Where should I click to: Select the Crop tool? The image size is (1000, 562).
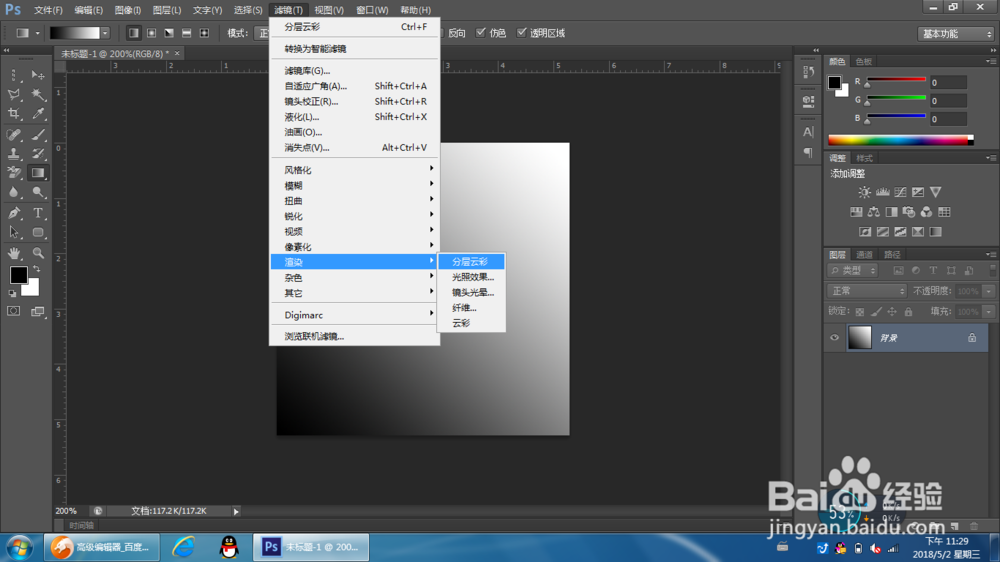tap(14, 114)
